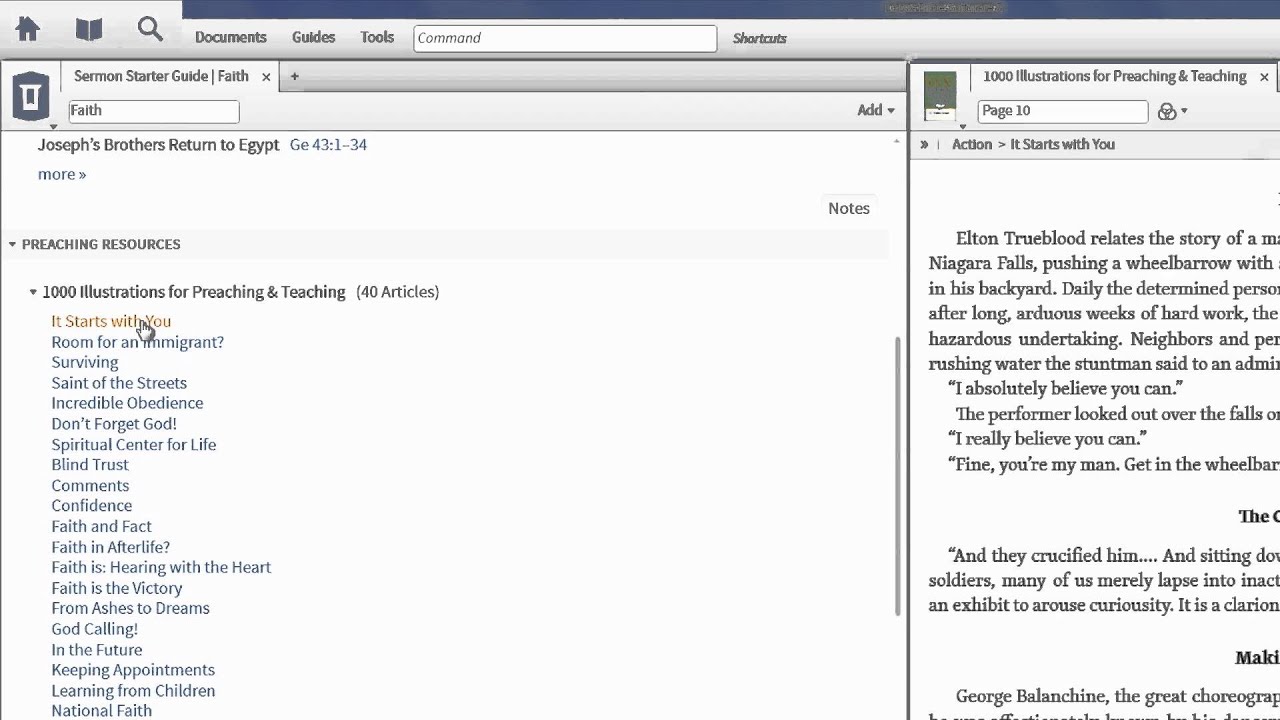Open the Add dropdown
The image size is (1280, 720).
pyautogui.click(x=876, y=110)
